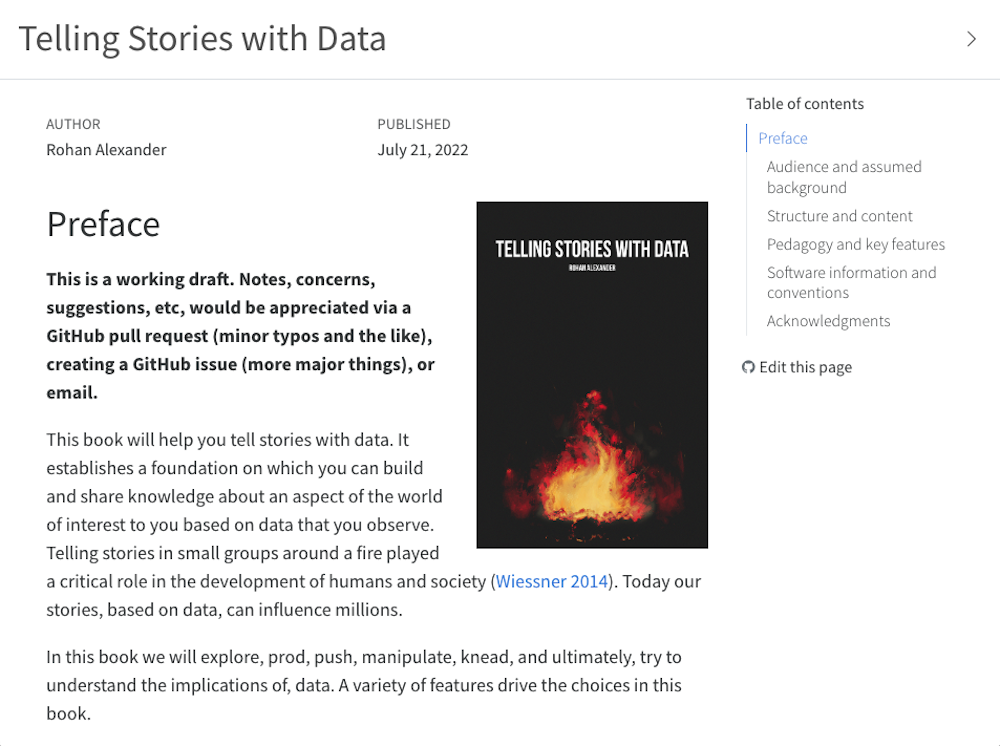Click the book cover image
This screenshot has height=746, width=1000.
point(592,375)
